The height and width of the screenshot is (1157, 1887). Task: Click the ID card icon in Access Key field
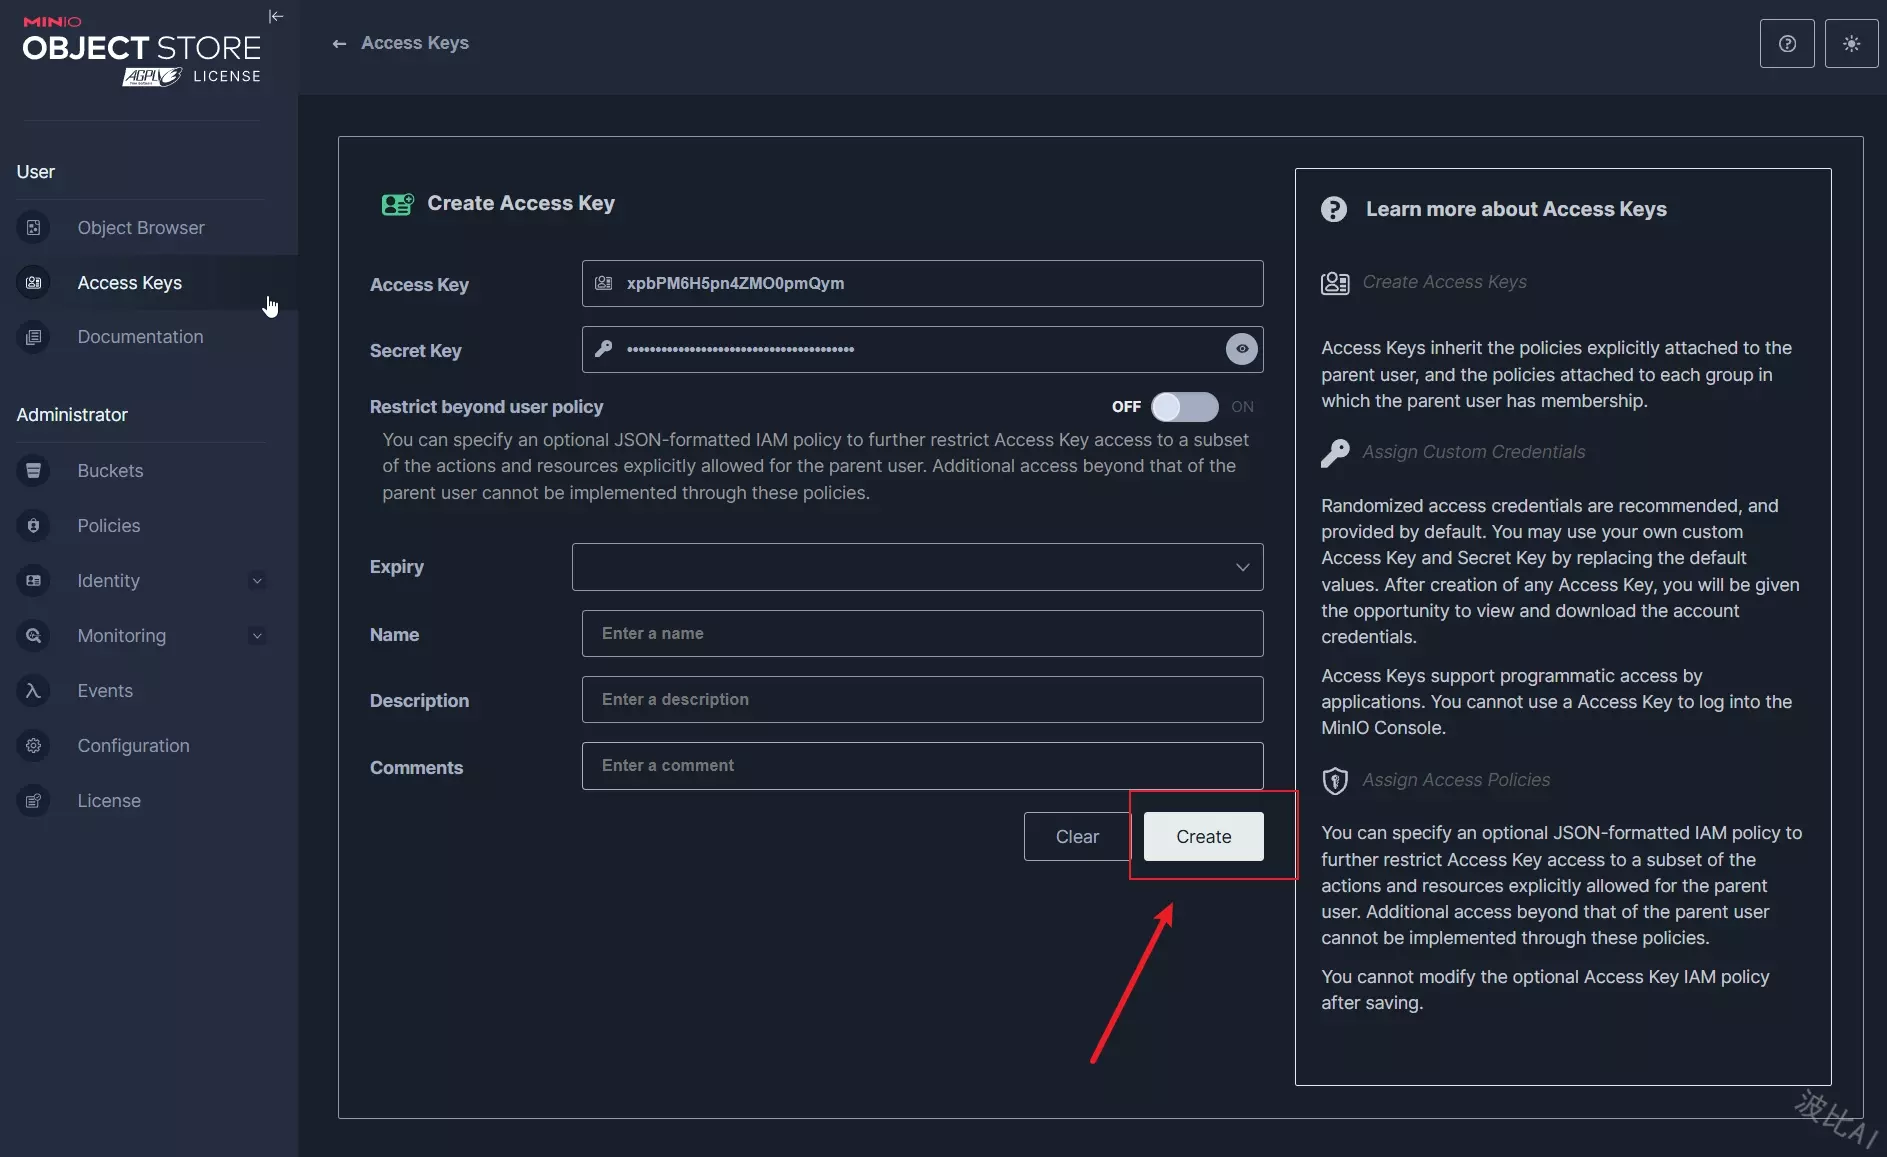604,283
